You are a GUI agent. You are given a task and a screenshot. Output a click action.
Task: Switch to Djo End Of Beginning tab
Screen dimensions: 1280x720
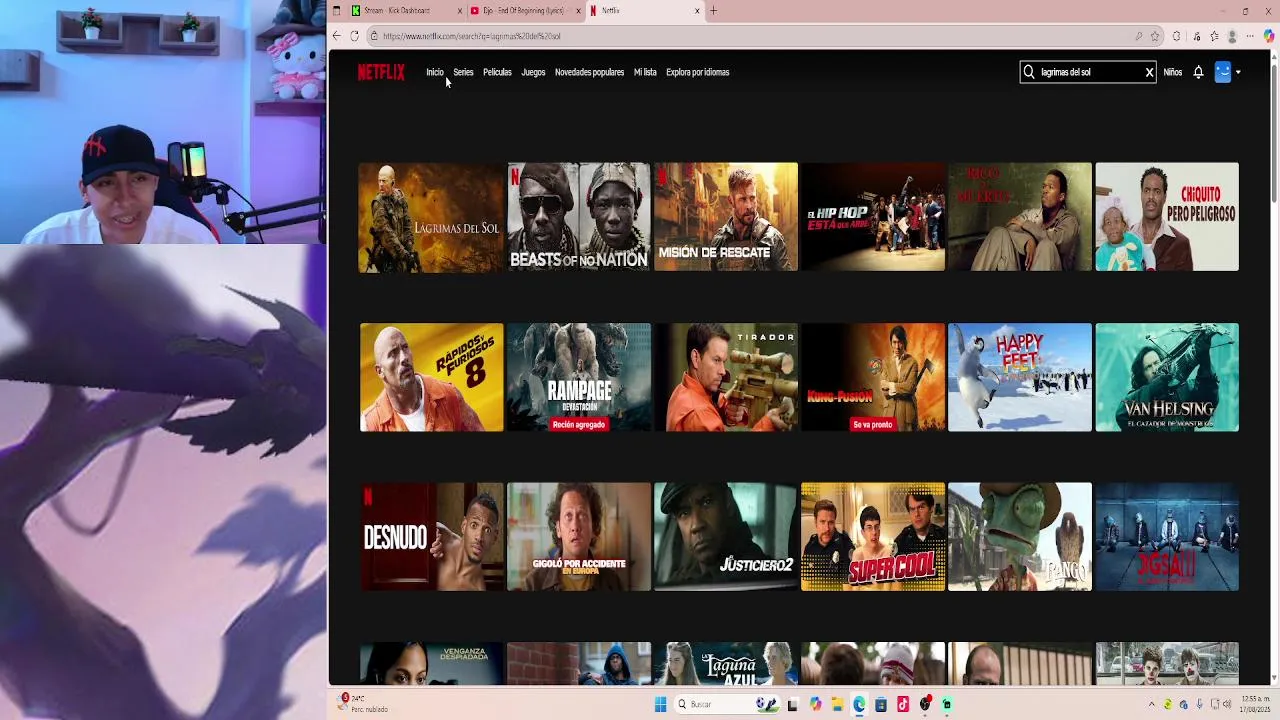tap(525, 10)
